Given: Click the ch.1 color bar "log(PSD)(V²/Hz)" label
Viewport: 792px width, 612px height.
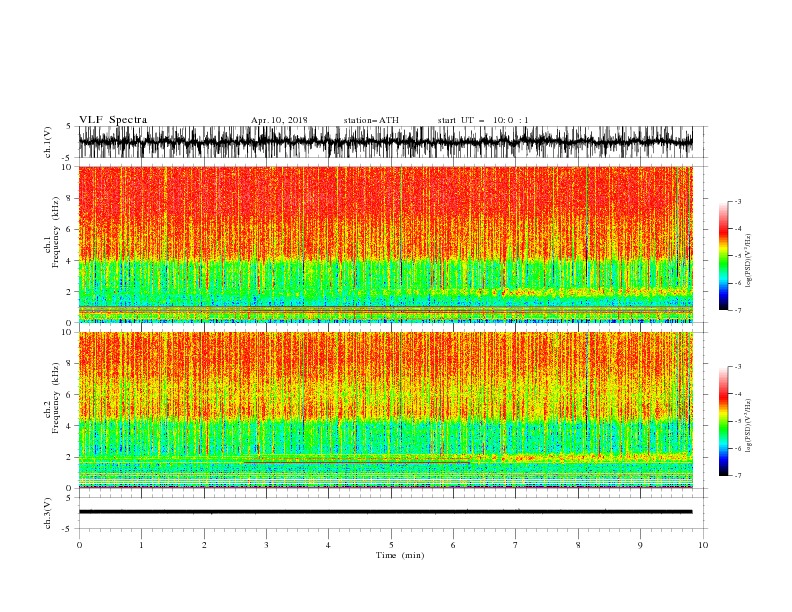Looking at the screenshot, I should (x=749, y=261).
